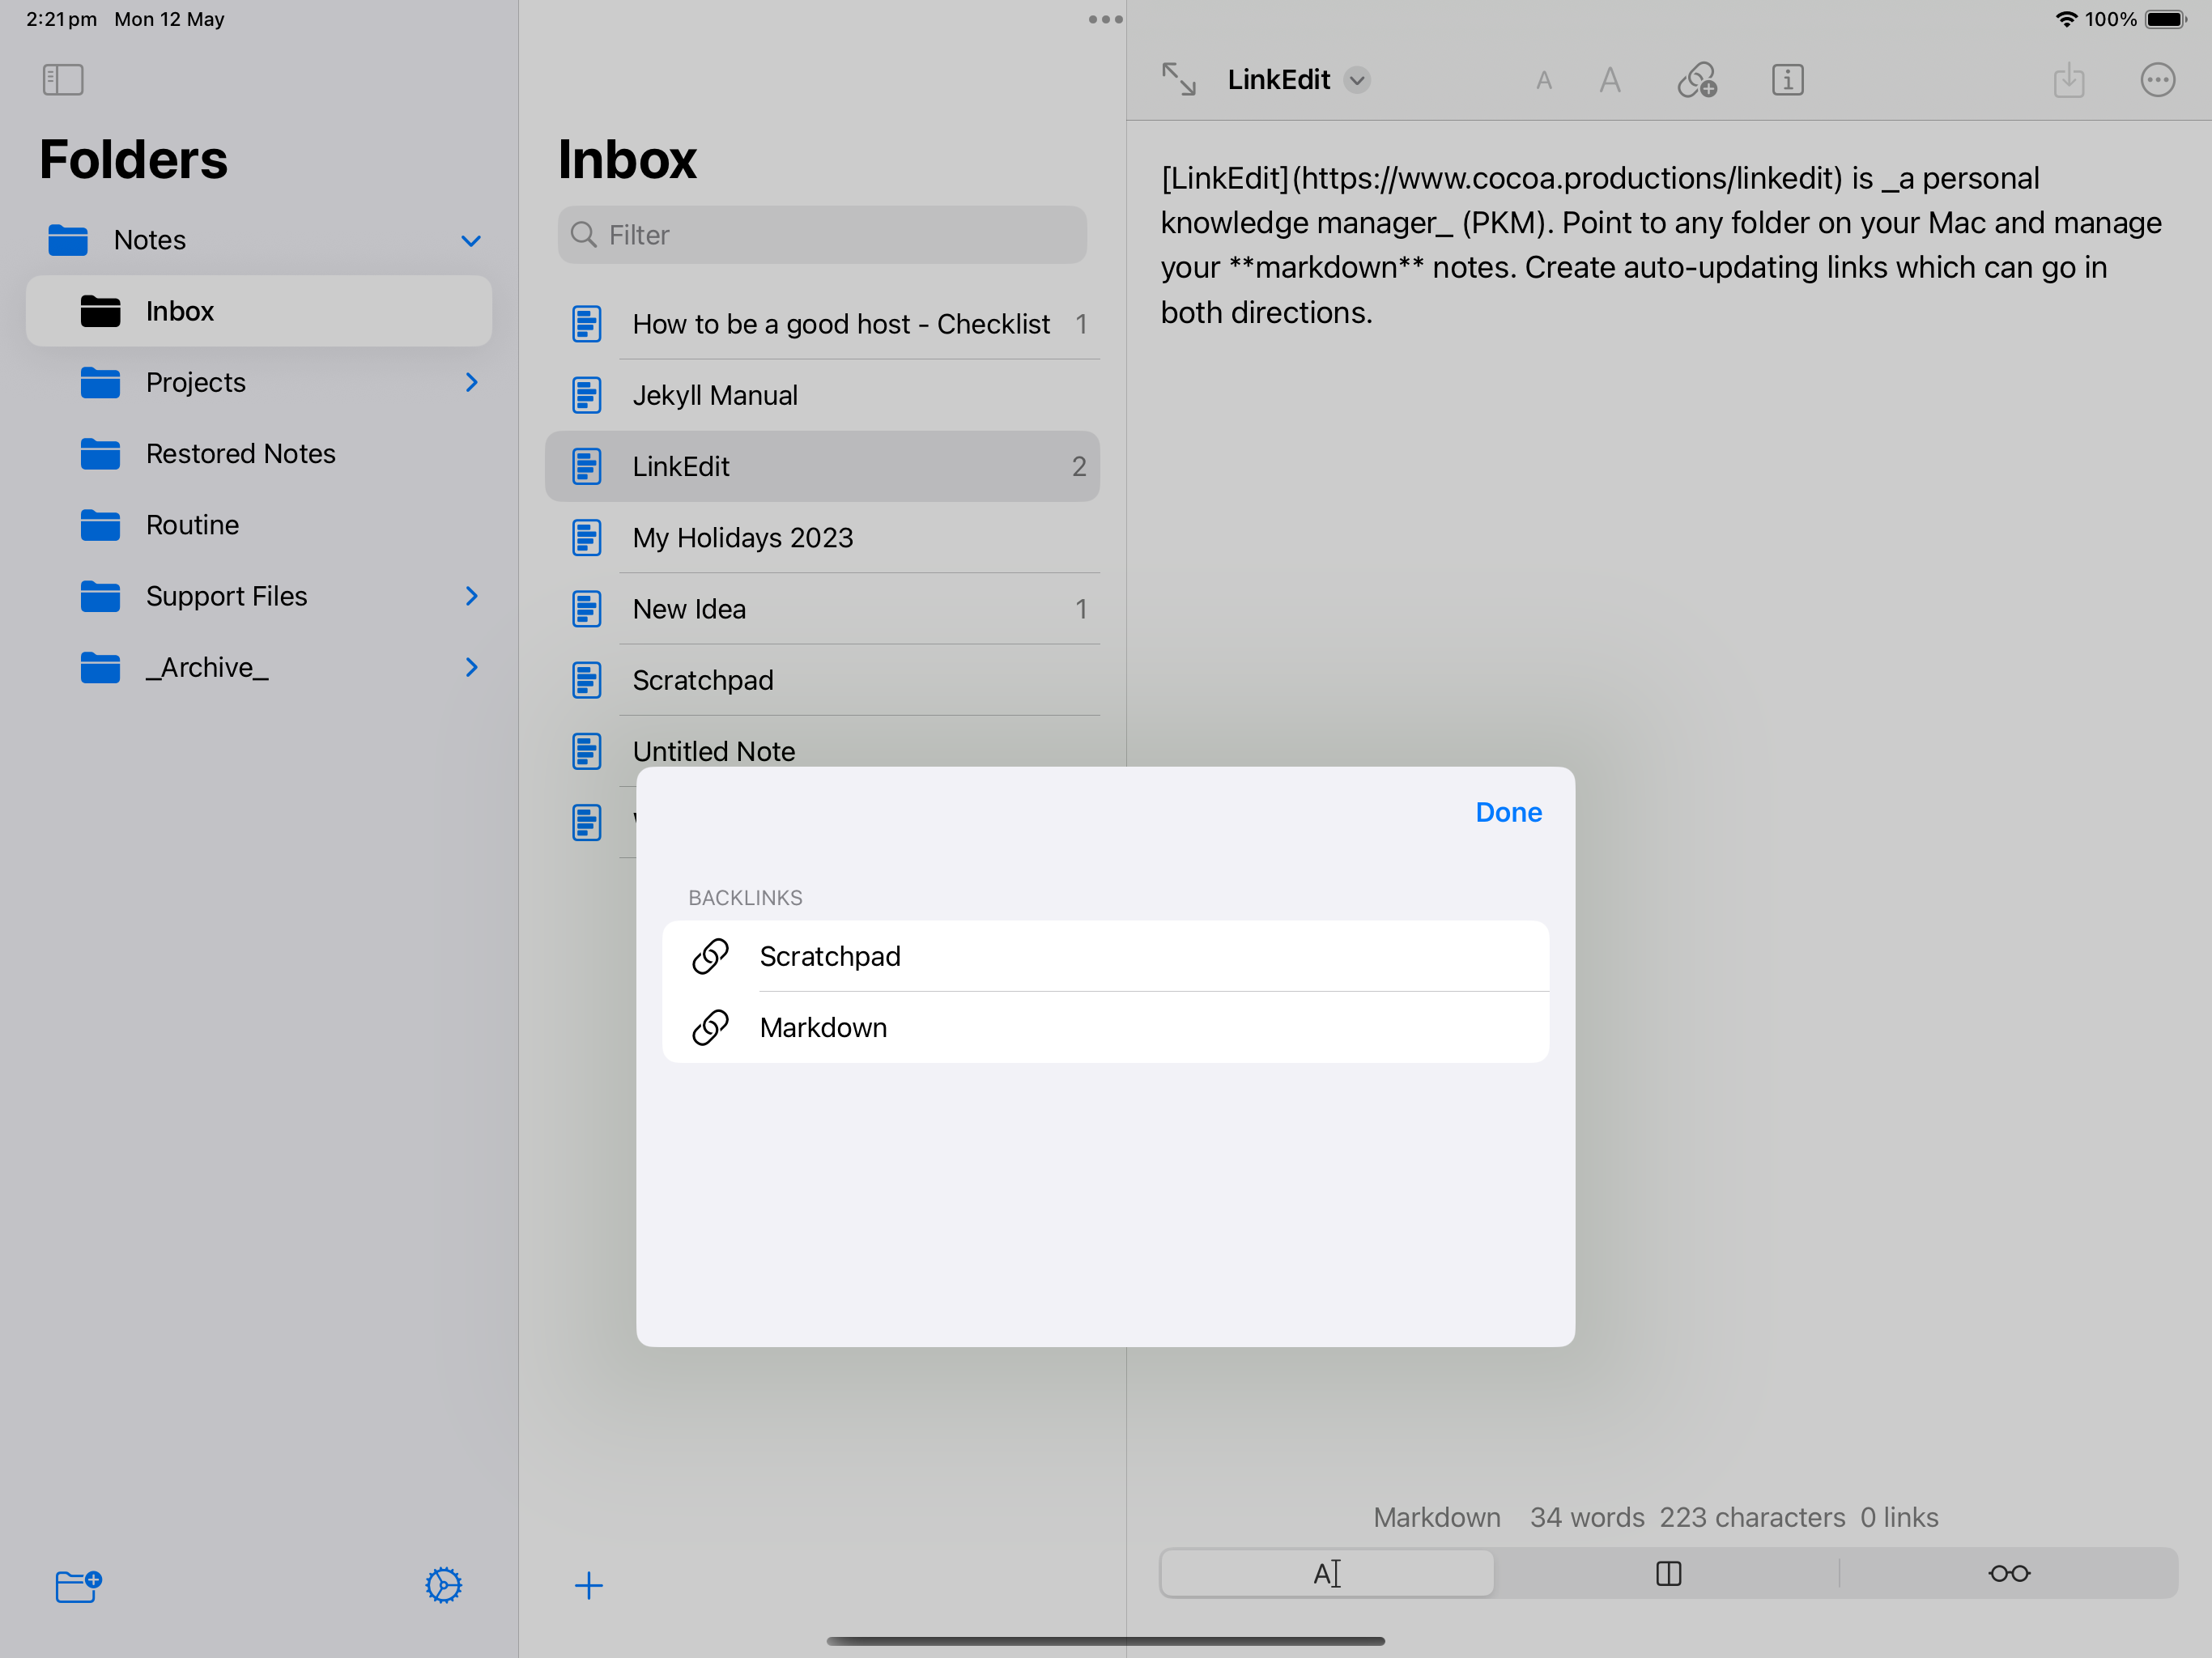Click the add link icon in toolbar

[1697, 80]
